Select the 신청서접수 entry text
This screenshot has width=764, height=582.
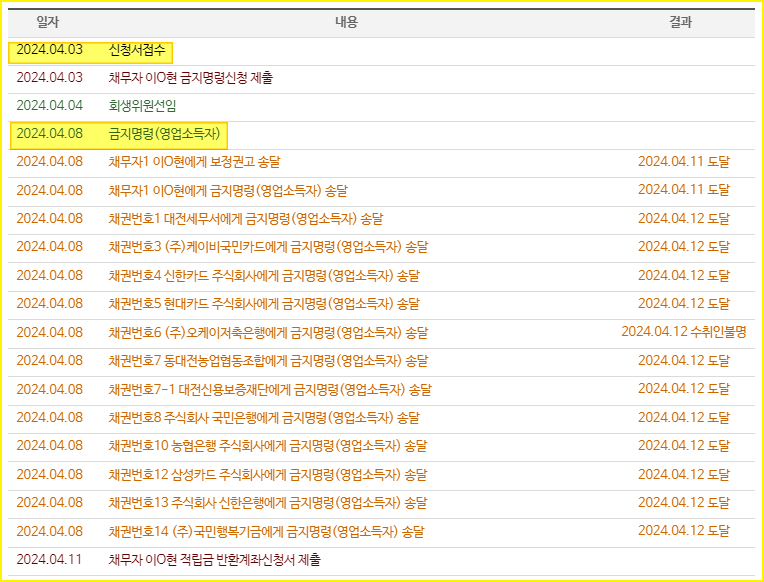click(x=137, y=50)
